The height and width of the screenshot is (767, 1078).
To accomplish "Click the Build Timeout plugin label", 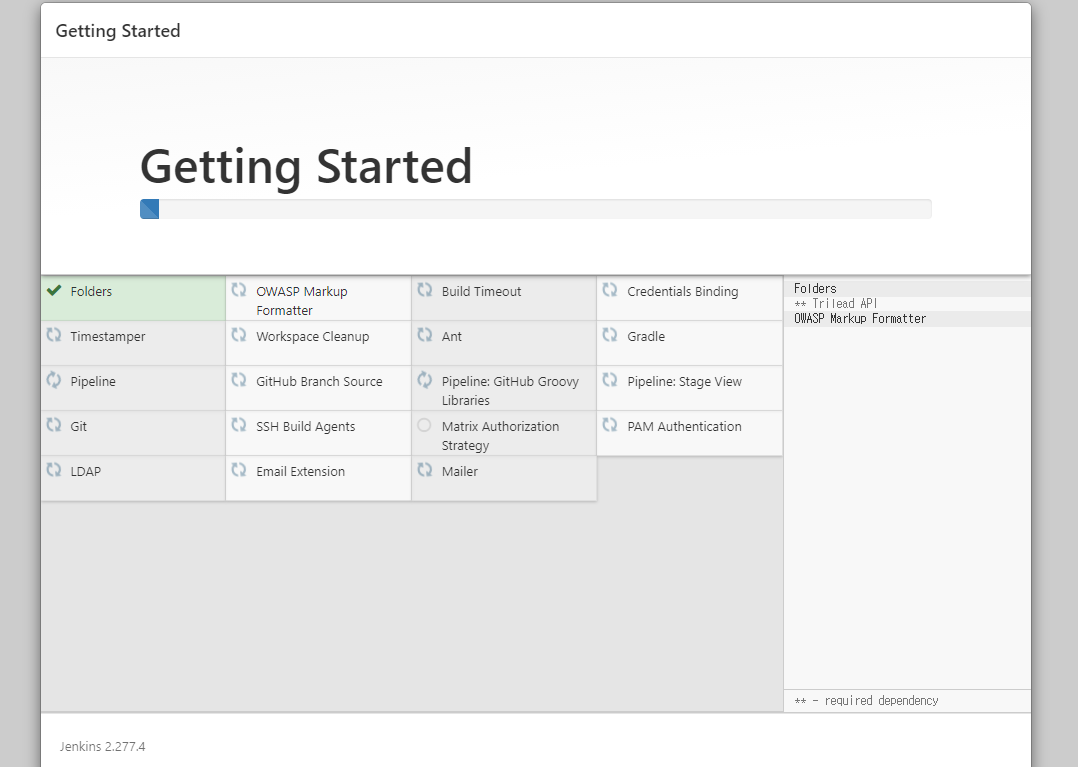I will [481, 291].
